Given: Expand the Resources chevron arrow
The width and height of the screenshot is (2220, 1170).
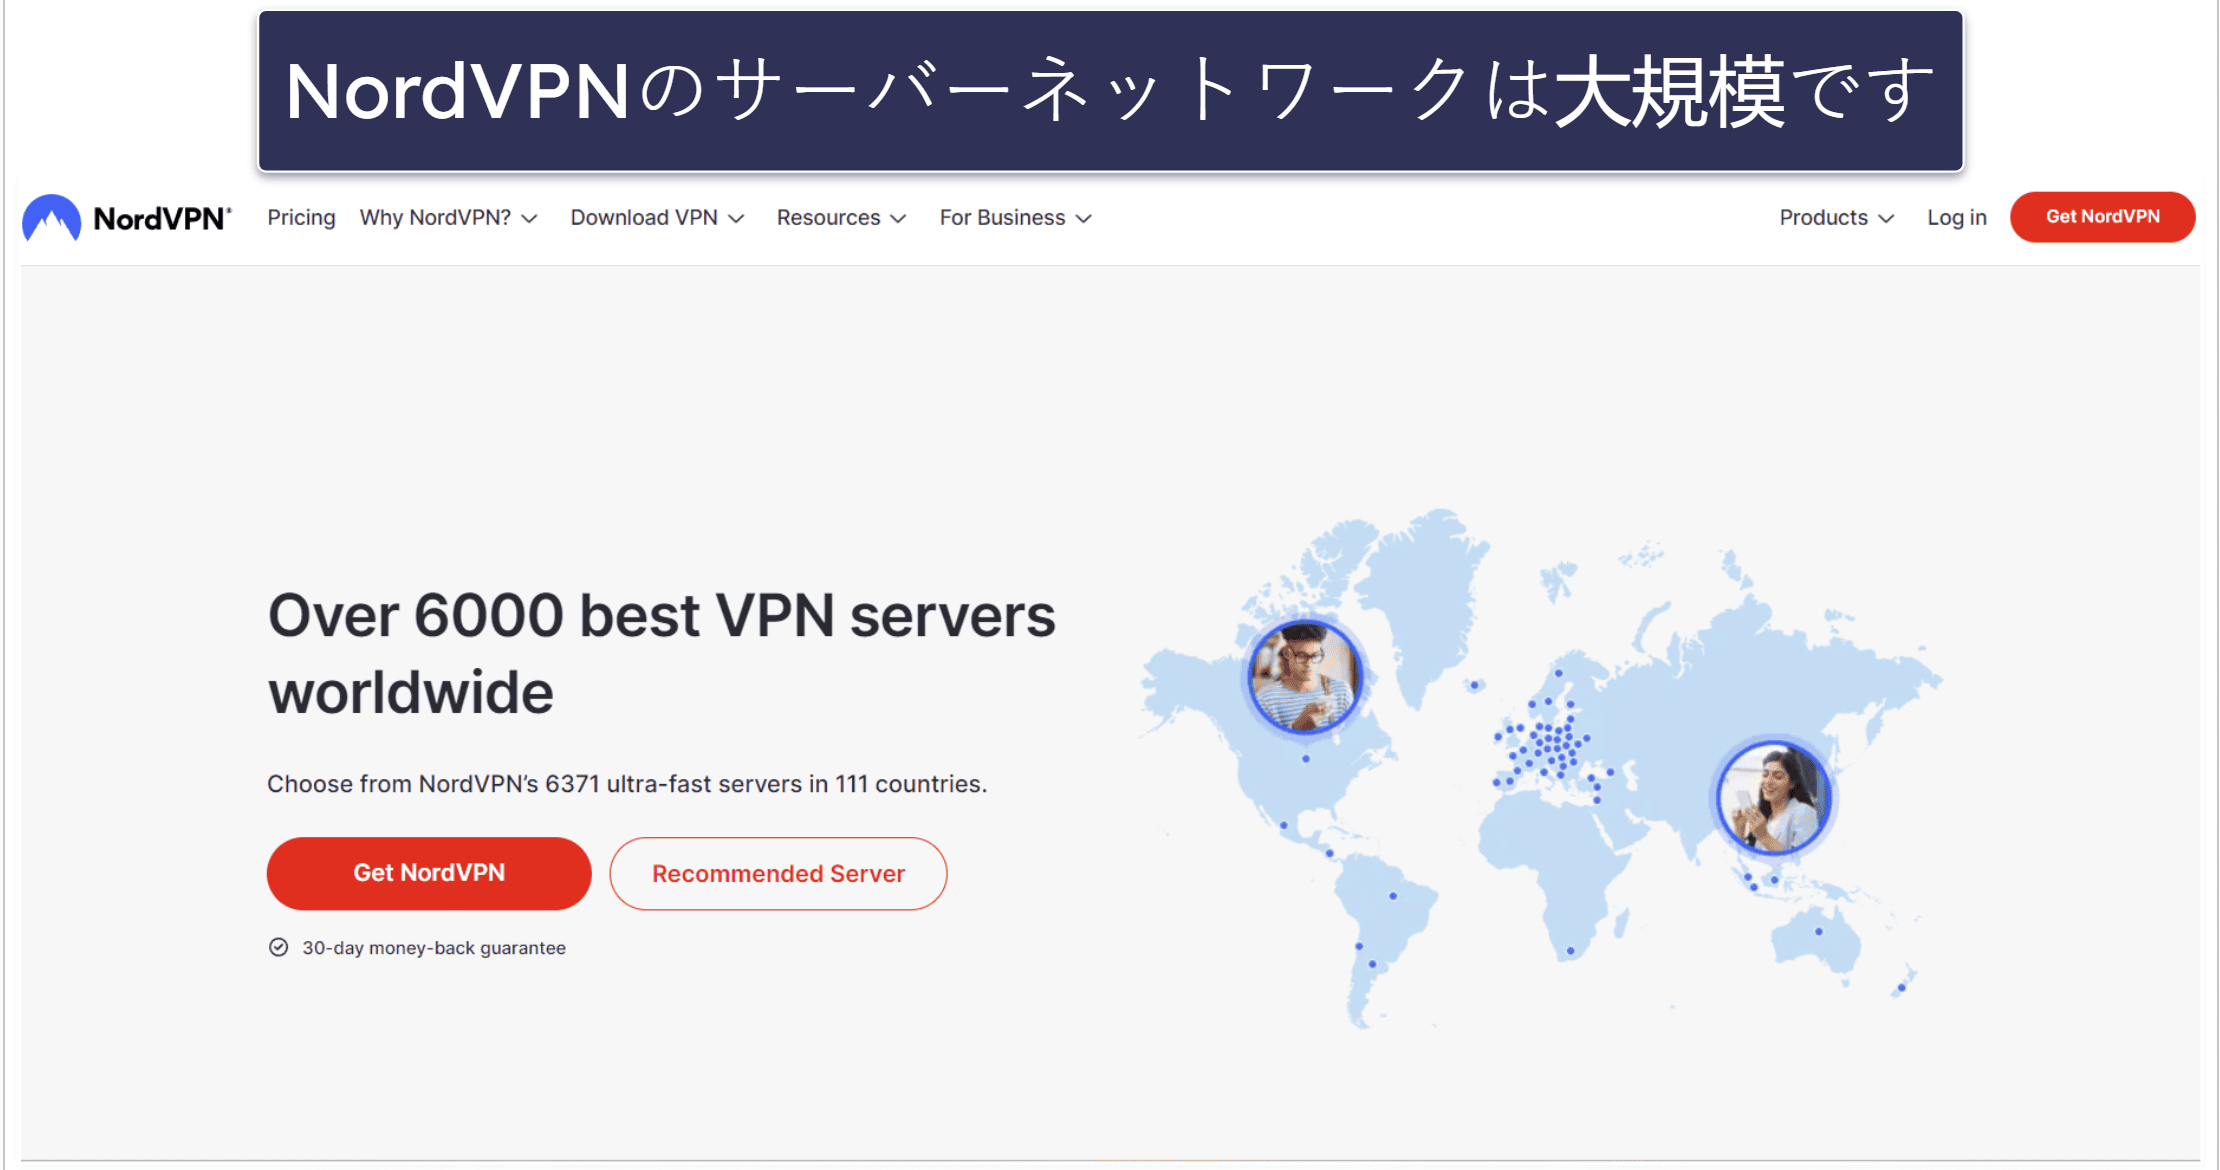Looking at the screenshot, I should coord(898,219).
